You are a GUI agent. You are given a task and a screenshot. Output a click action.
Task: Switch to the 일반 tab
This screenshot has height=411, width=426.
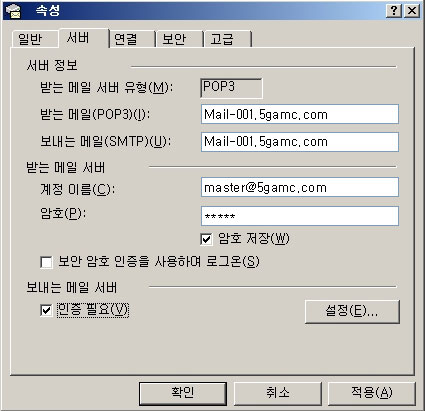pos(34,39)
